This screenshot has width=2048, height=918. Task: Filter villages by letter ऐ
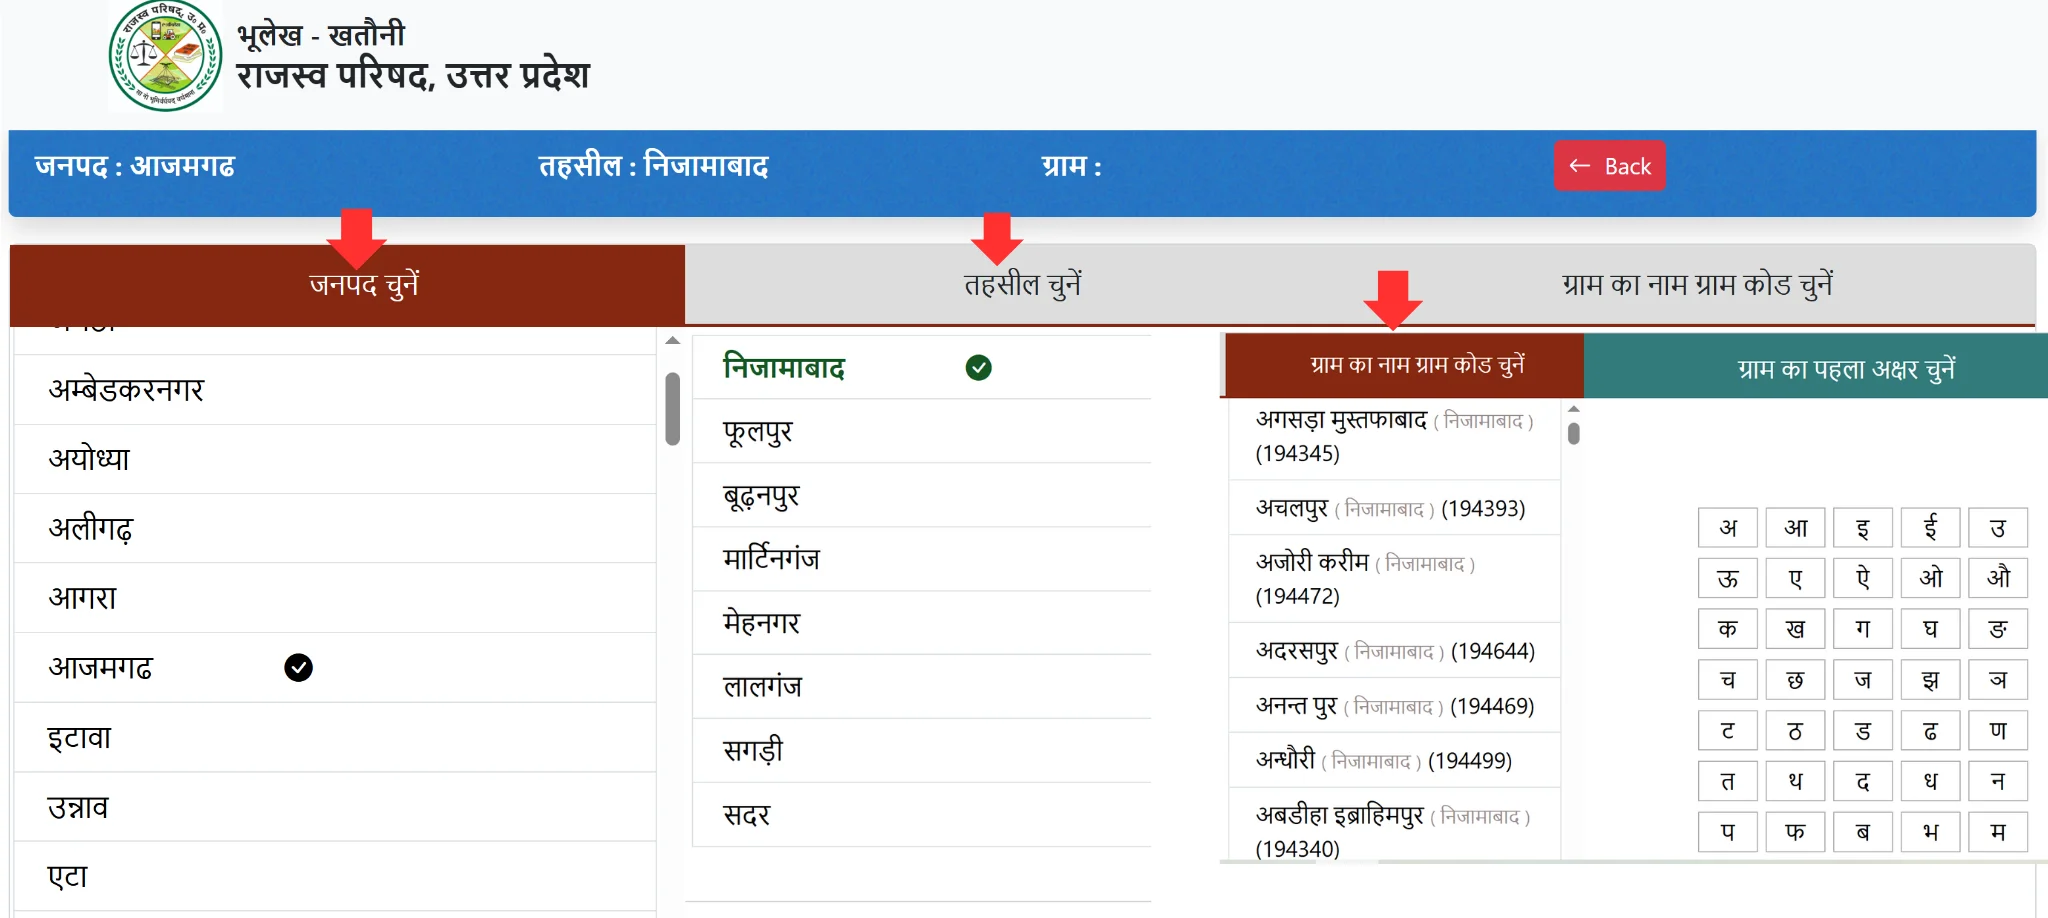(1863, 578)
